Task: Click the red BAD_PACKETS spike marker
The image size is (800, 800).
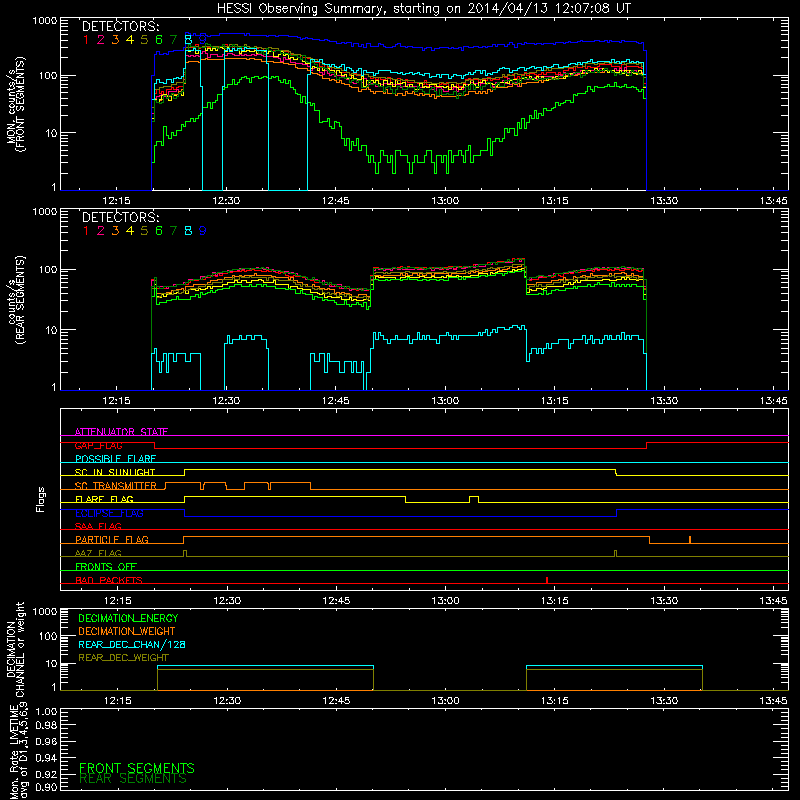Action: coord(547,580)
